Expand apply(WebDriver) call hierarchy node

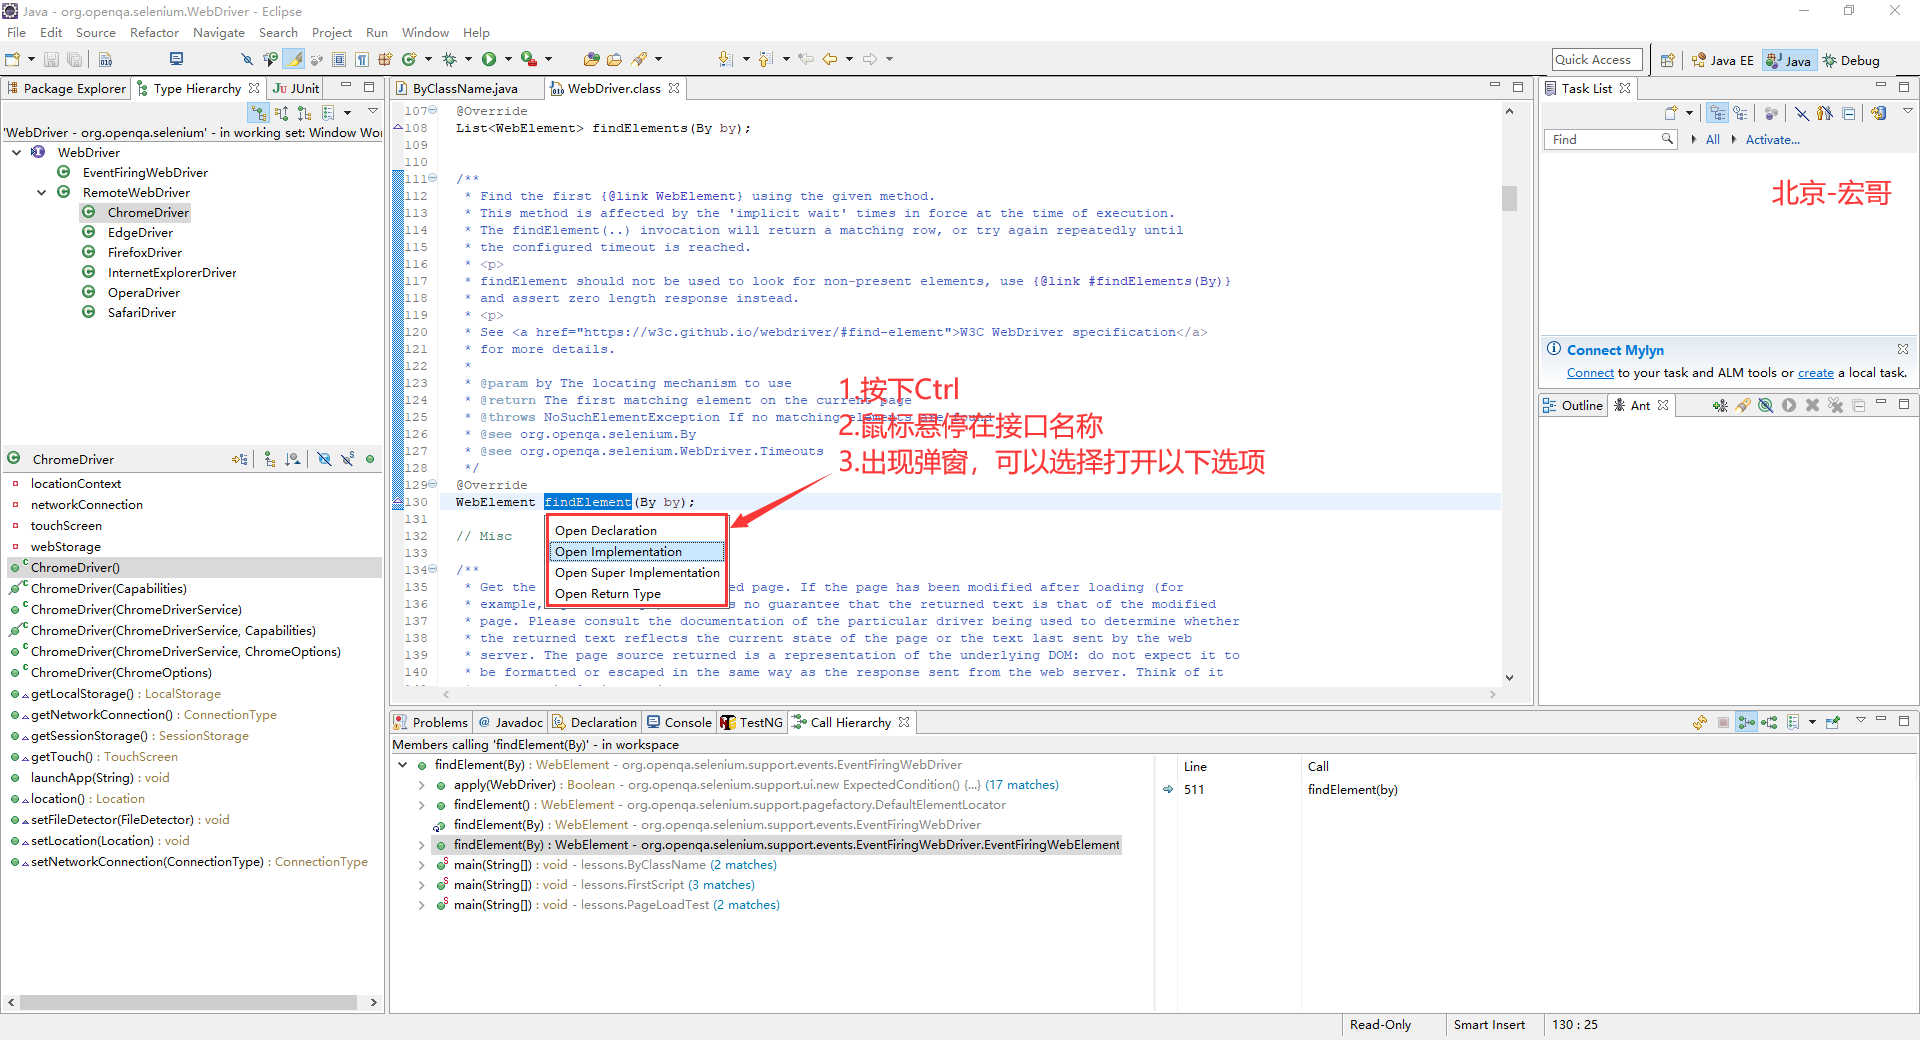422,785
